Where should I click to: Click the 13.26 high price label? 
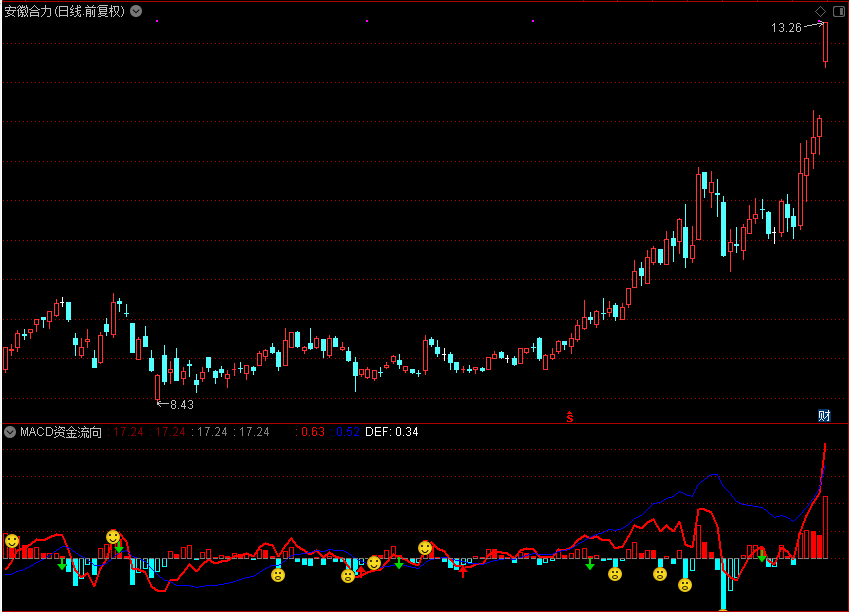(786, 28)
